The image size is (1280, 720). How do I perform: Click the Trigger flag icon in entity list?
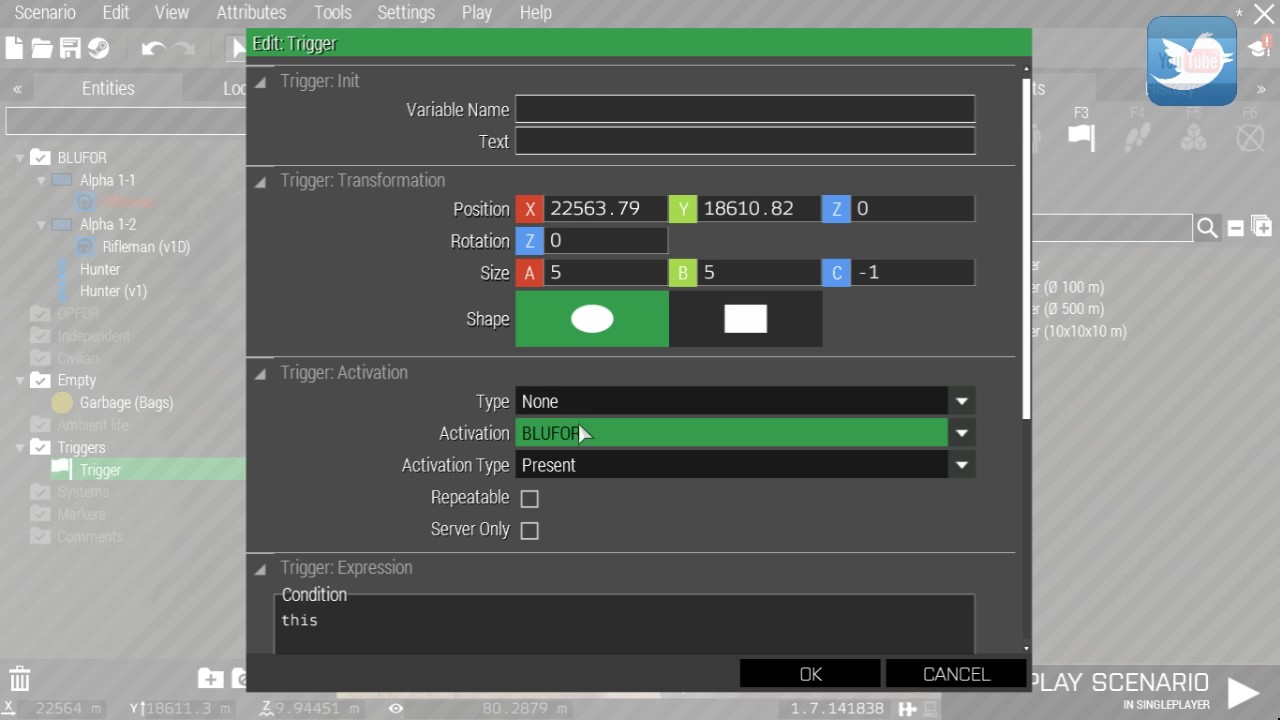pos(62,469)
